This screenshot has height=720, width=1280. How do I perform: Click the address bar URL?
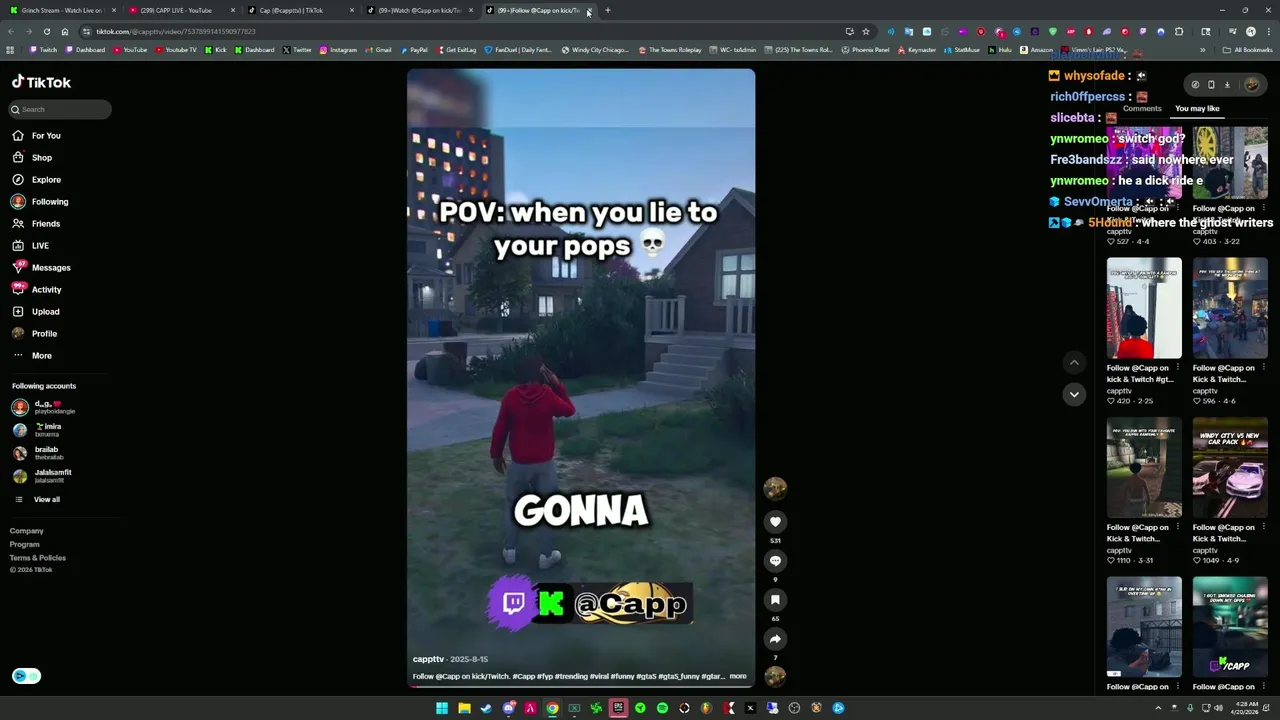176,31
